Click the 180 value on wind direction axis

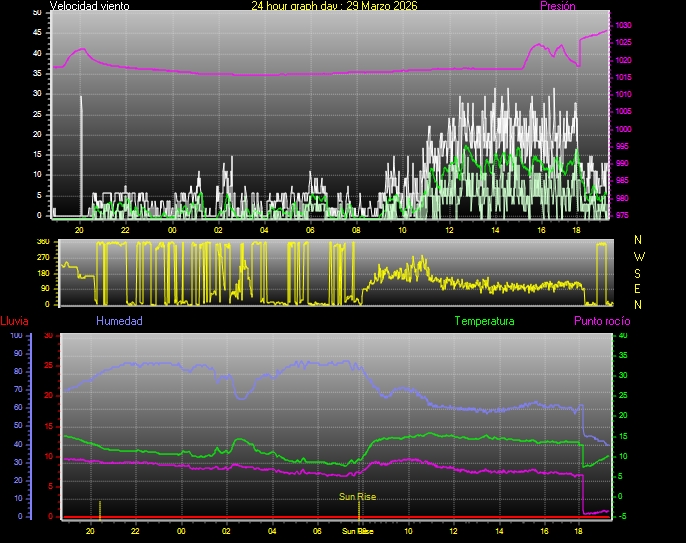pyautogui.click(x=43, y=273)
